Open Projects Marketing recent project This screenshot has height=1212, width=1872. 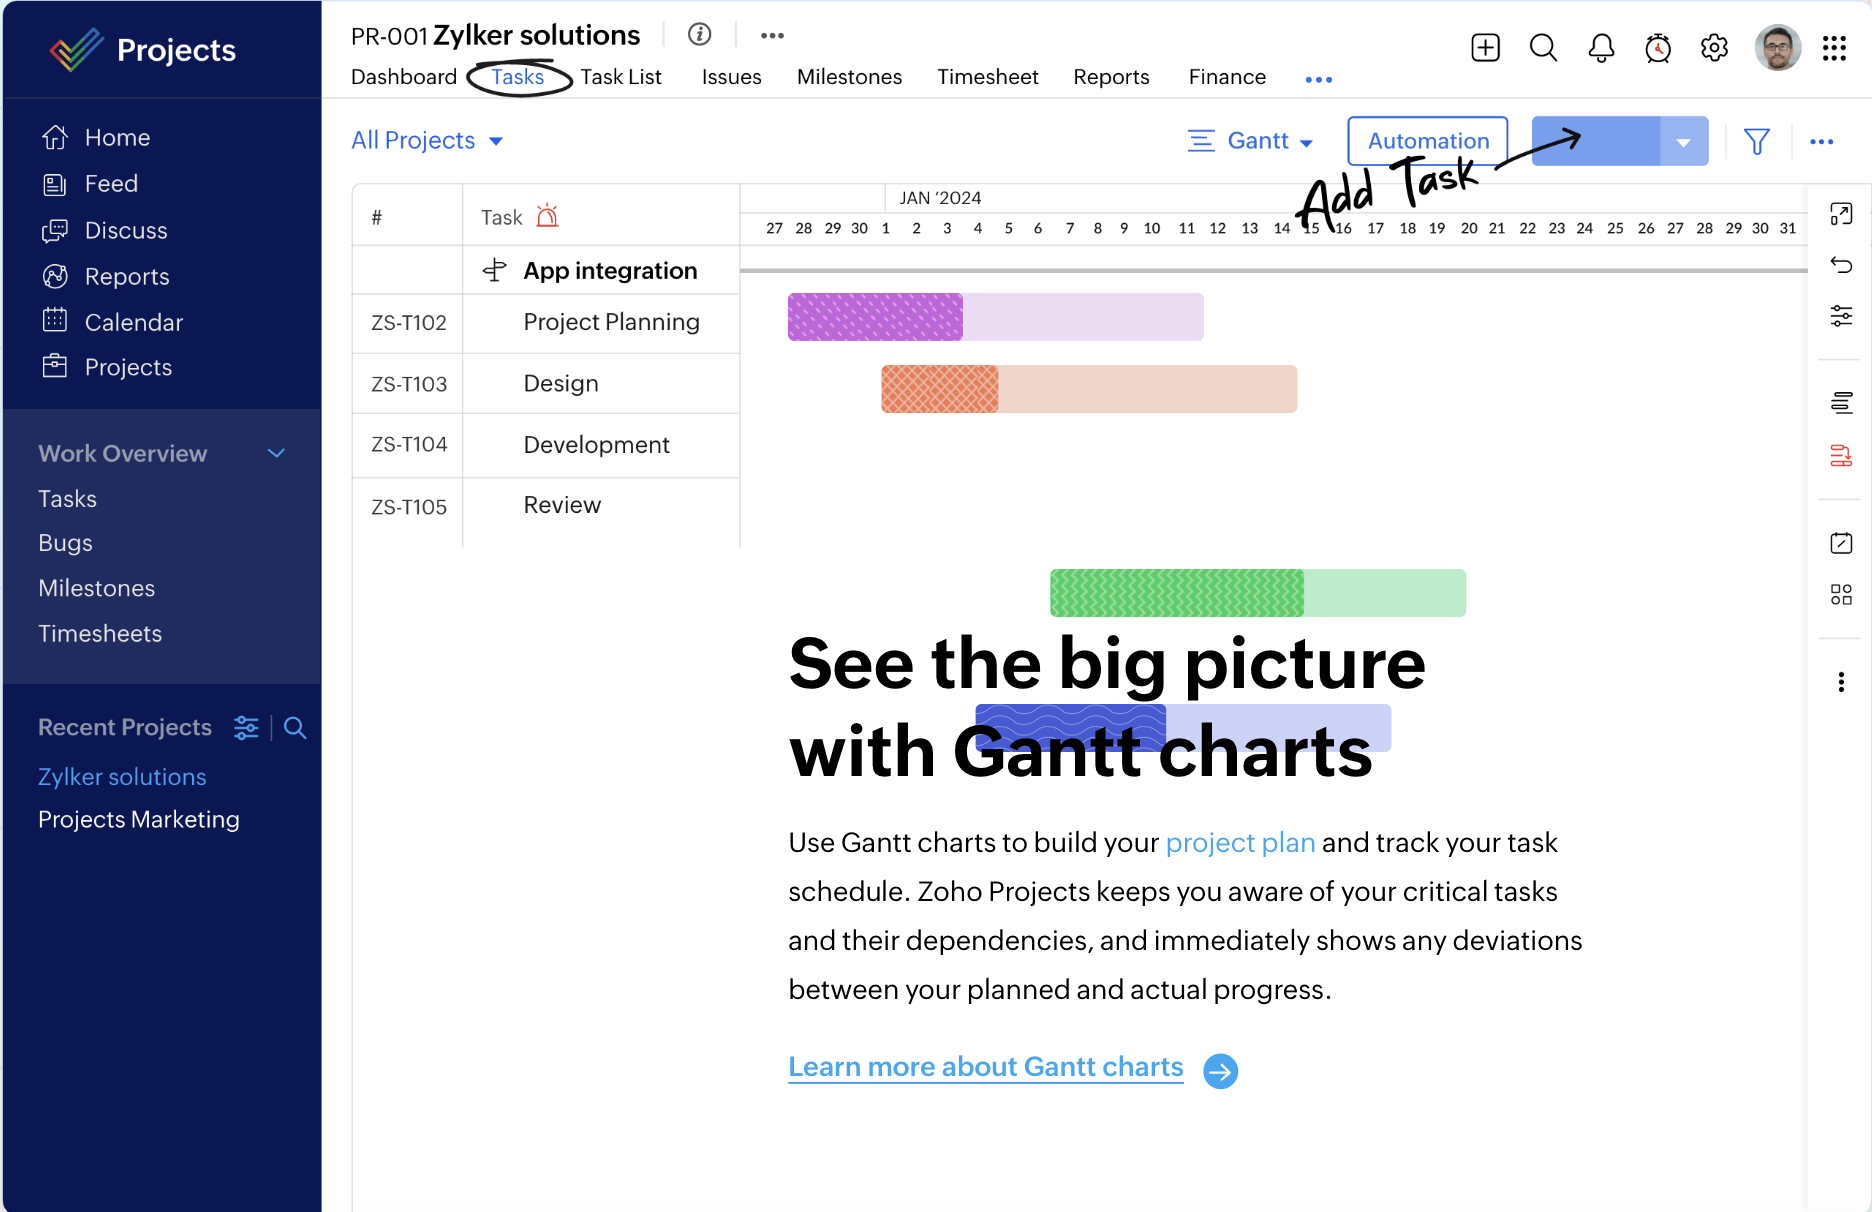139,820
